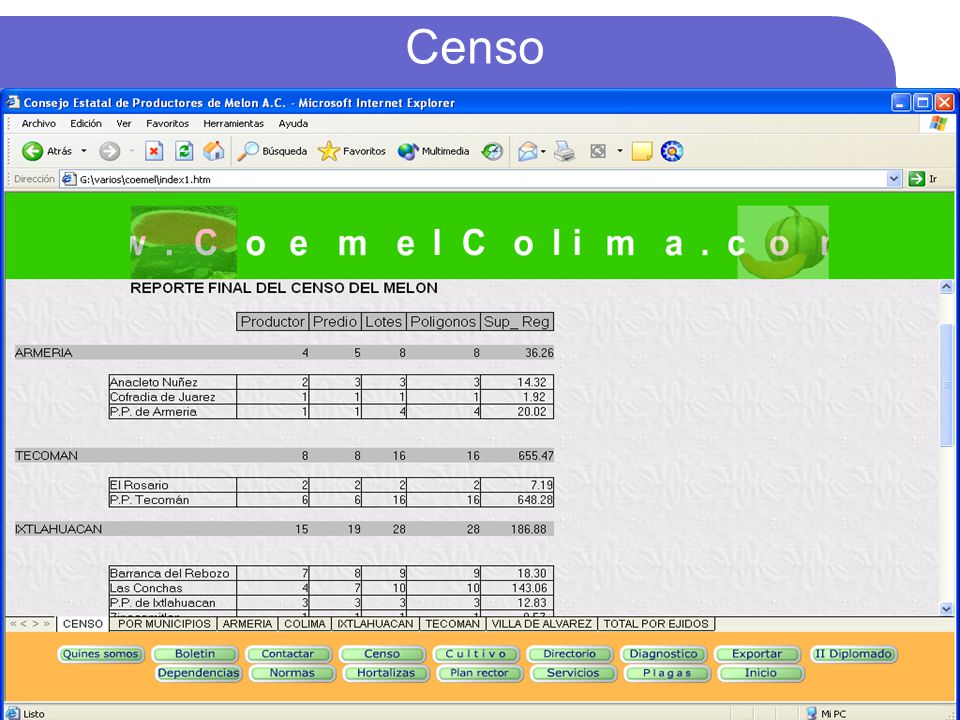Click the Sup_ Reg column header
The width and height of the screenshot is (960, 720).
click(517, 322)
